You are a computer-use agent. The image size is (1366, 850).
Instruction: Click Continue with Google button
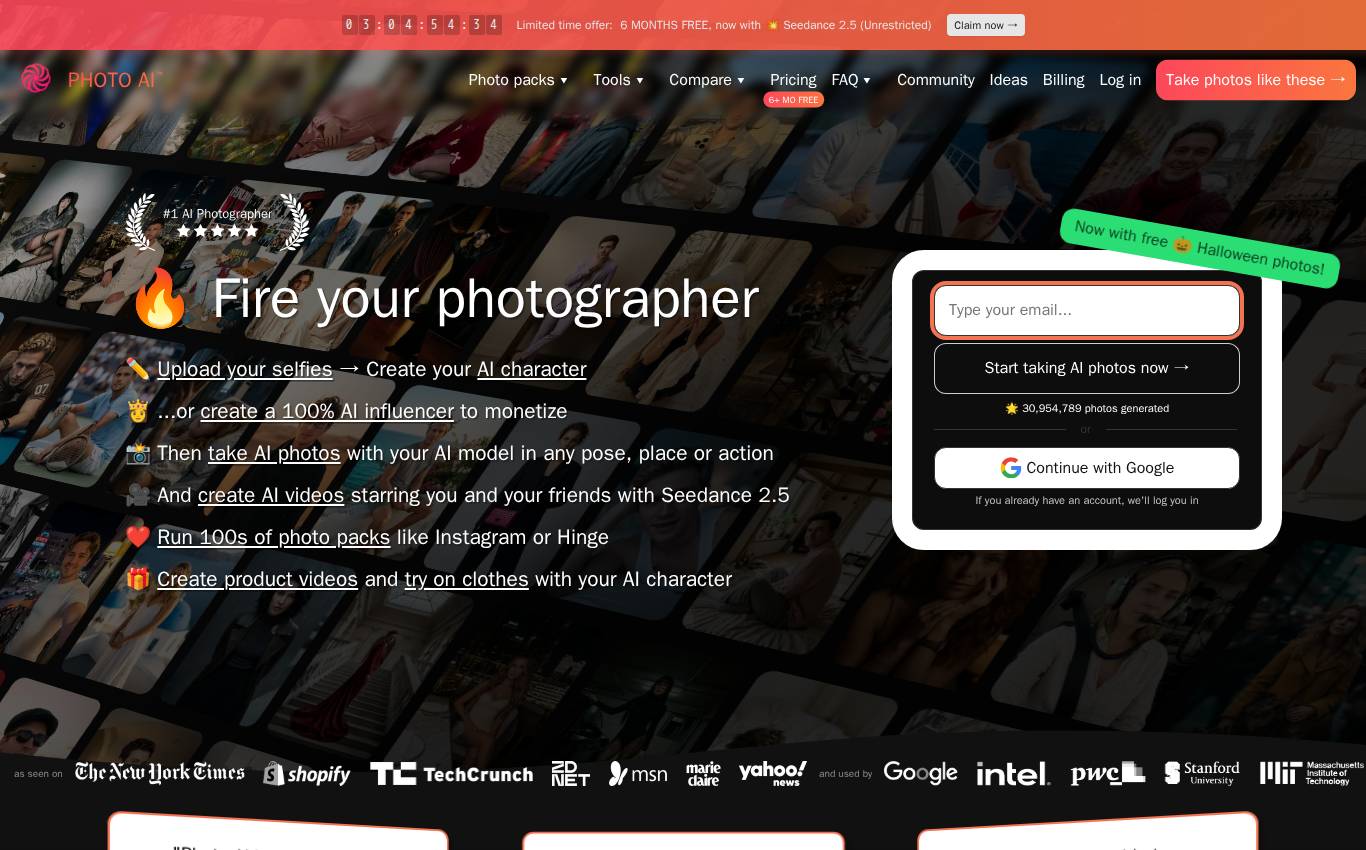[1087, 468]
